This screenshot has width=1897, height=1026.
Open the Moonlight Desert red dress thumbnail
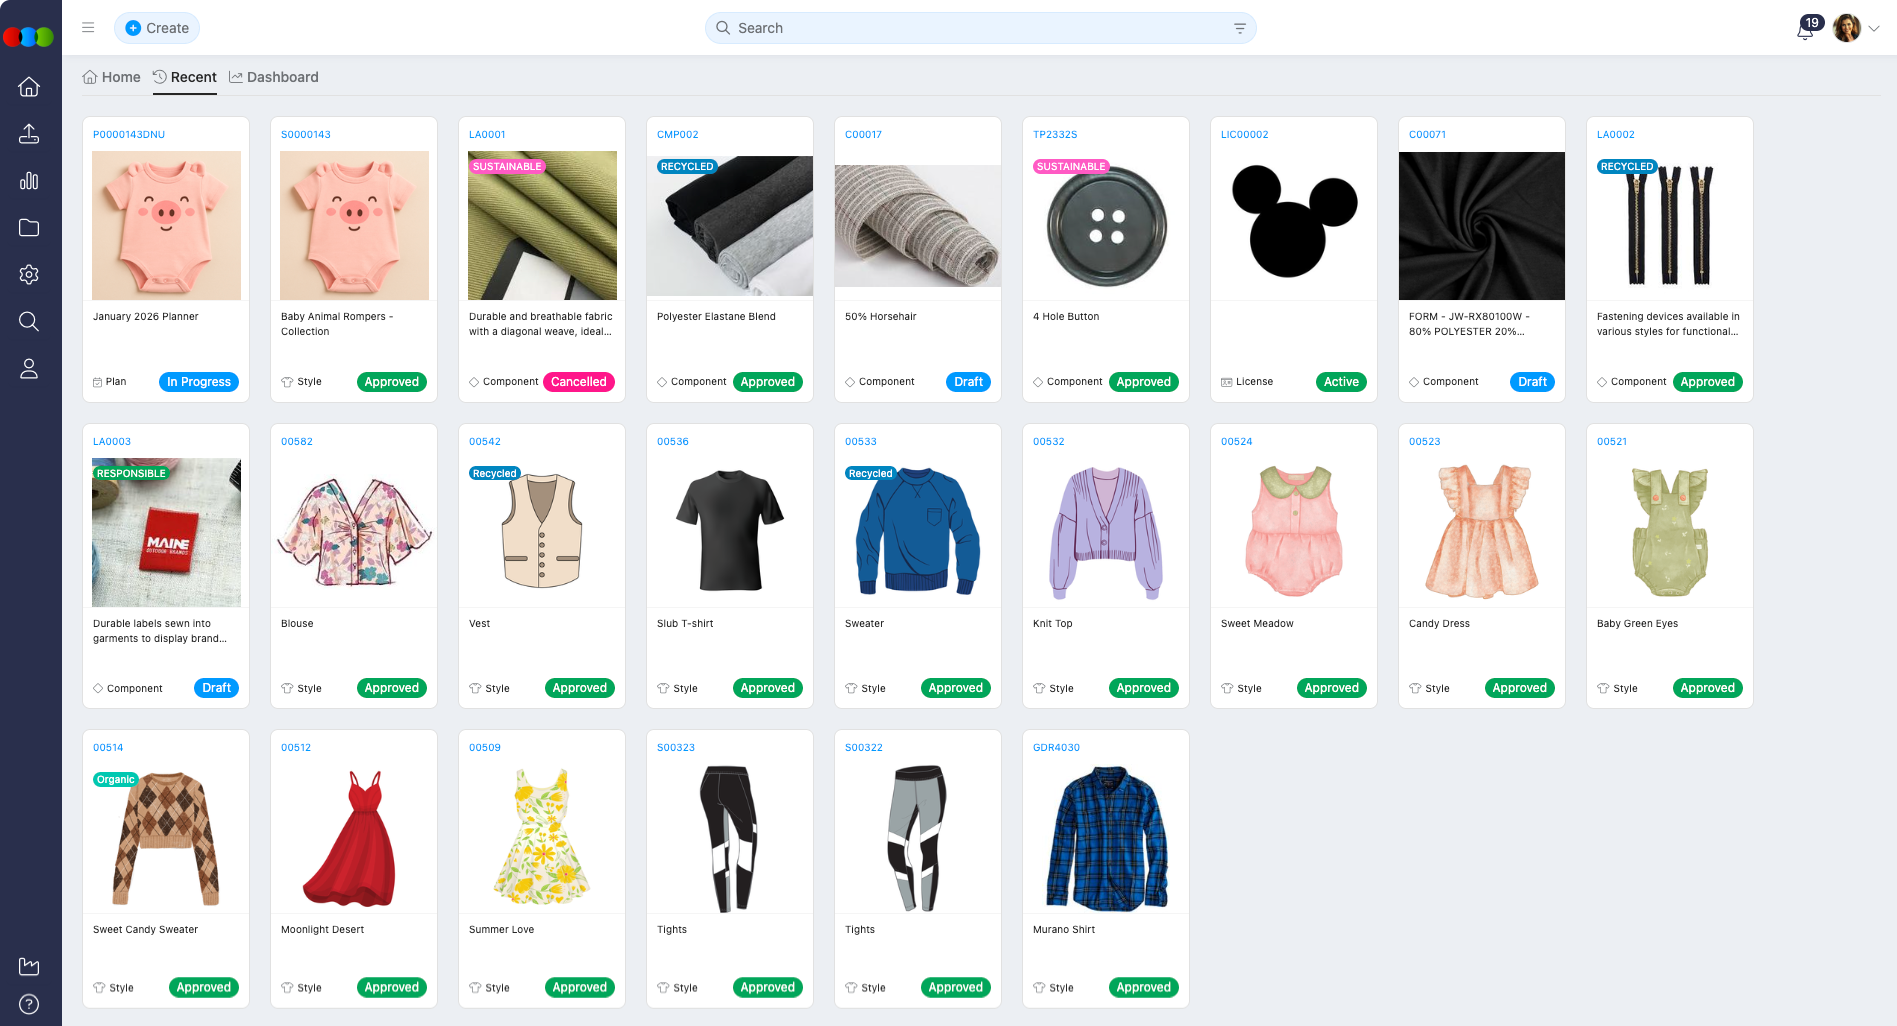click(354, 838)
